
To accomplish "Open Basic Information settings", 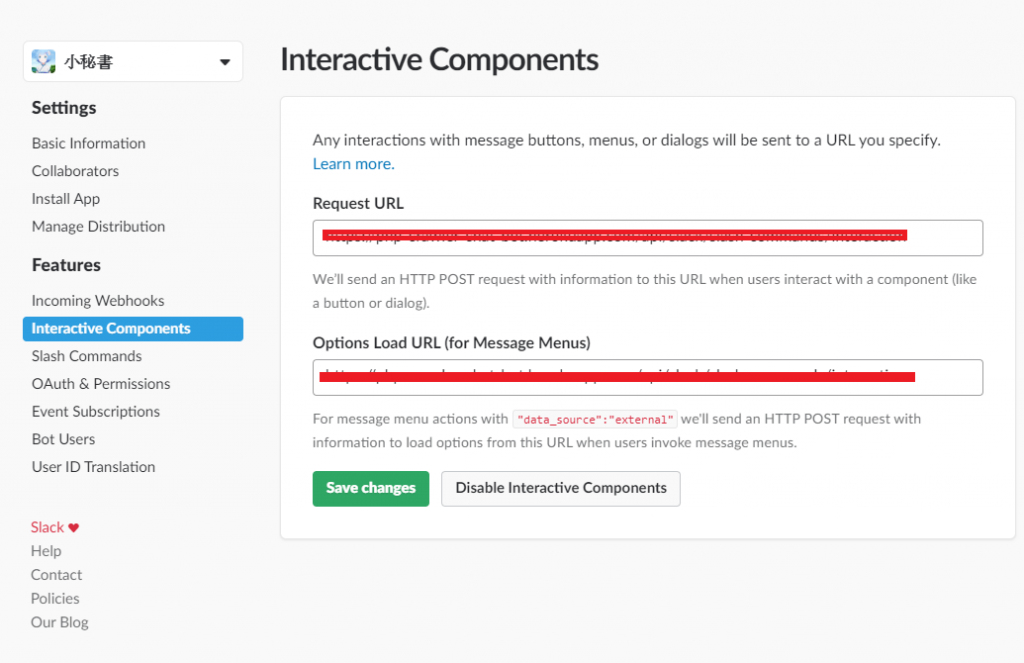I will click(88, 143).
